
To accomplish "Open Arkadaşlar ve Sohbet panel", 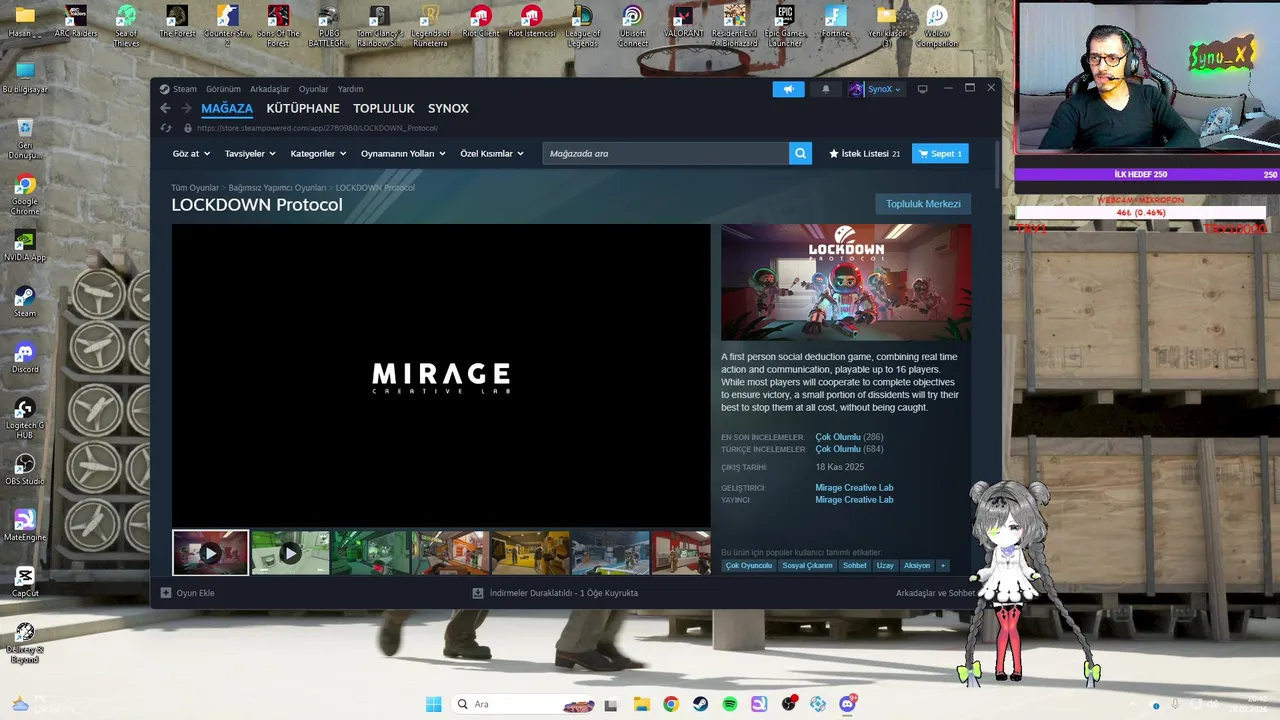I will pos(935,593).
